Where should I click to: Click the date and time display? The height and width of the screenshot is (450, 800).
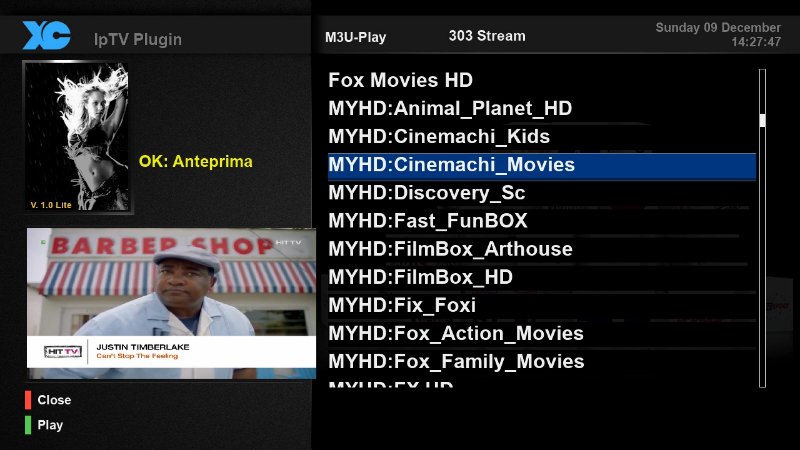718,35
